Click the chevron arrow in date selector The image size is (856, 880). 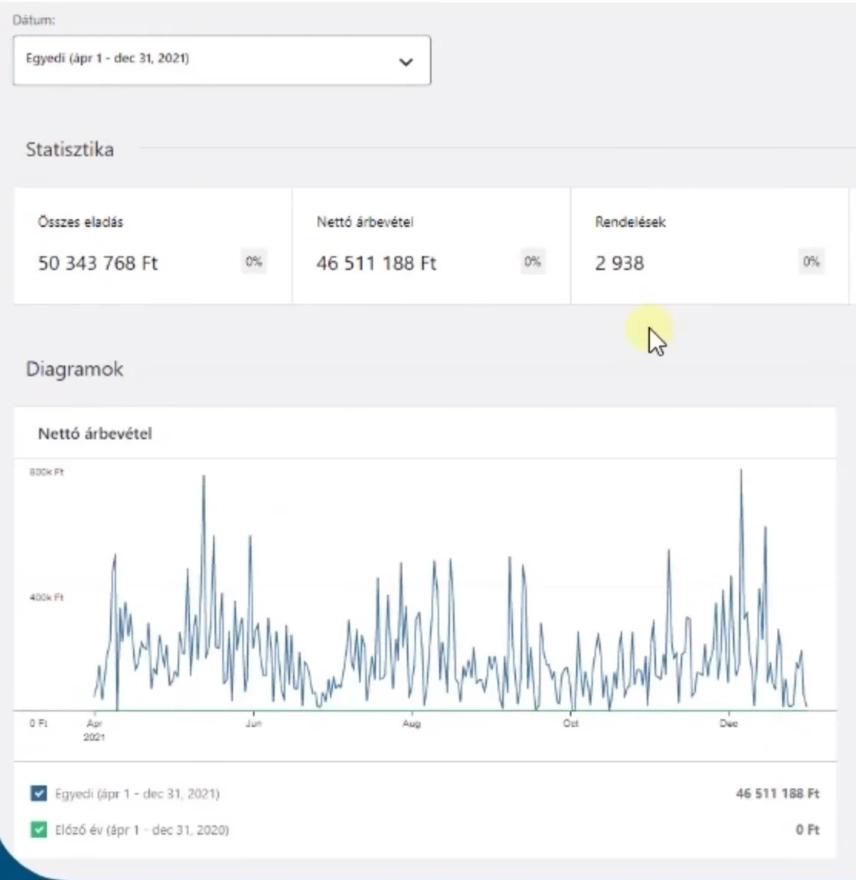pos(405,62)
